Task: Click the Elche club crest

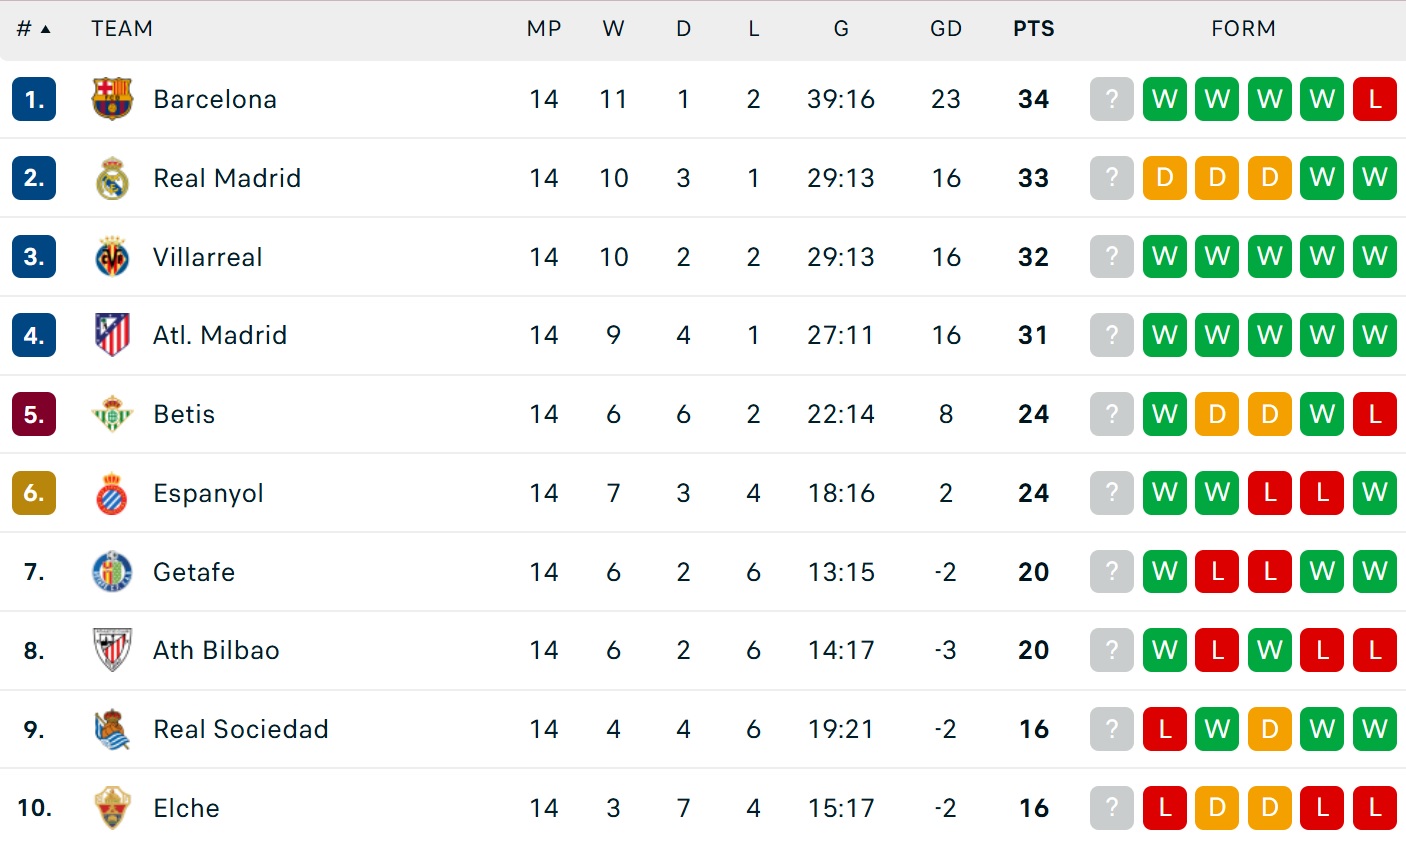Action: (112, 808)
